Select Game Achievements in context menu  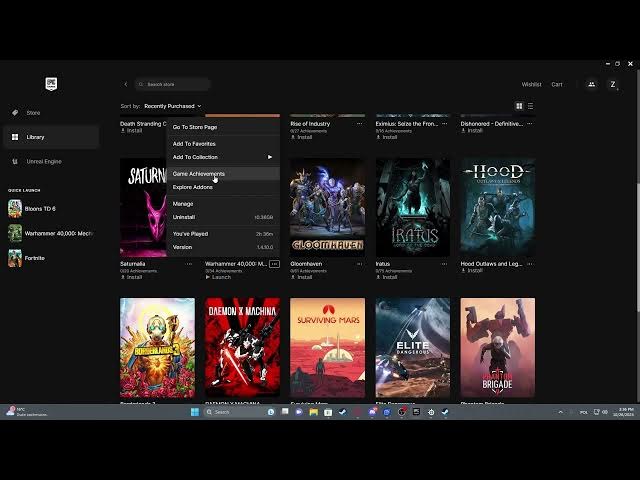tap(223, 174)
